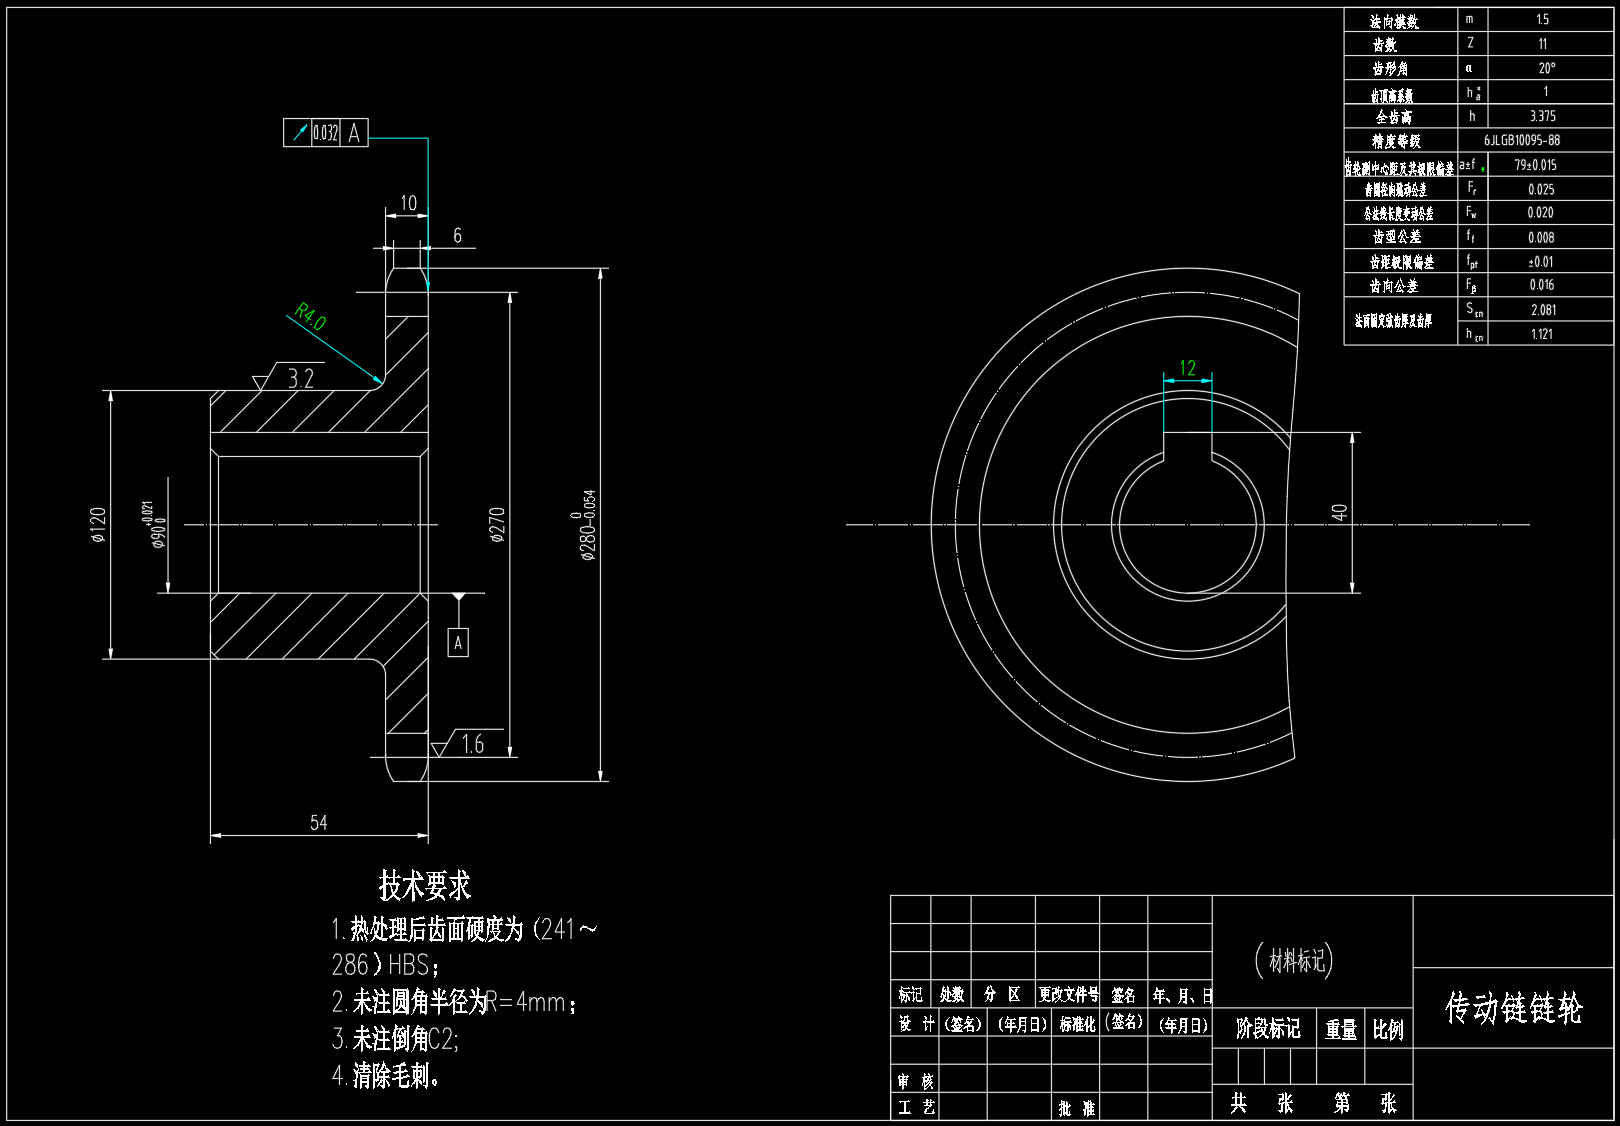This screenshot has height=1126, width=1620.
Task: Click the datum A box below the bore
Action: click(458, 643)
